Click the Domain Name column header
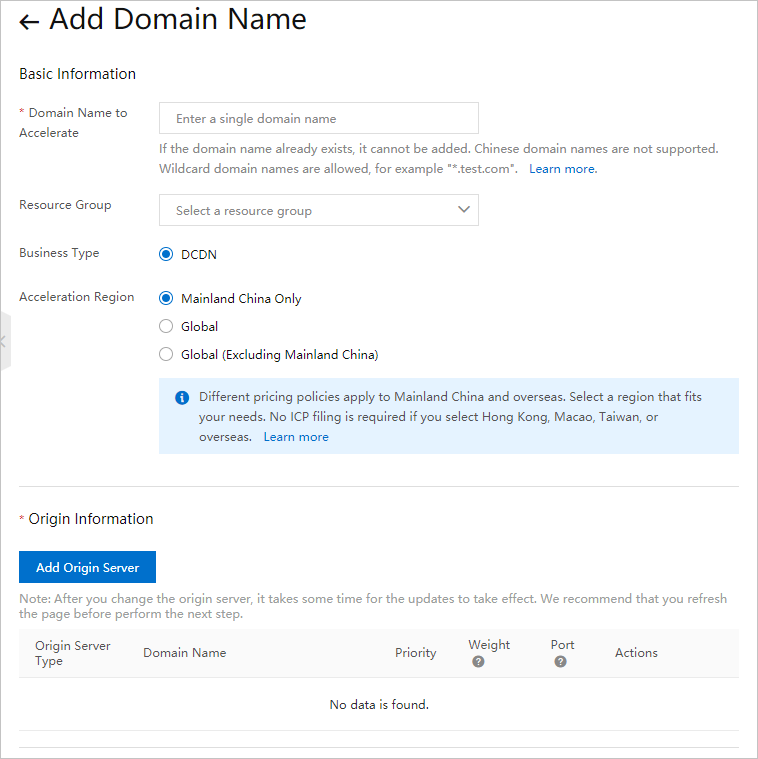 tap(184, 653)
